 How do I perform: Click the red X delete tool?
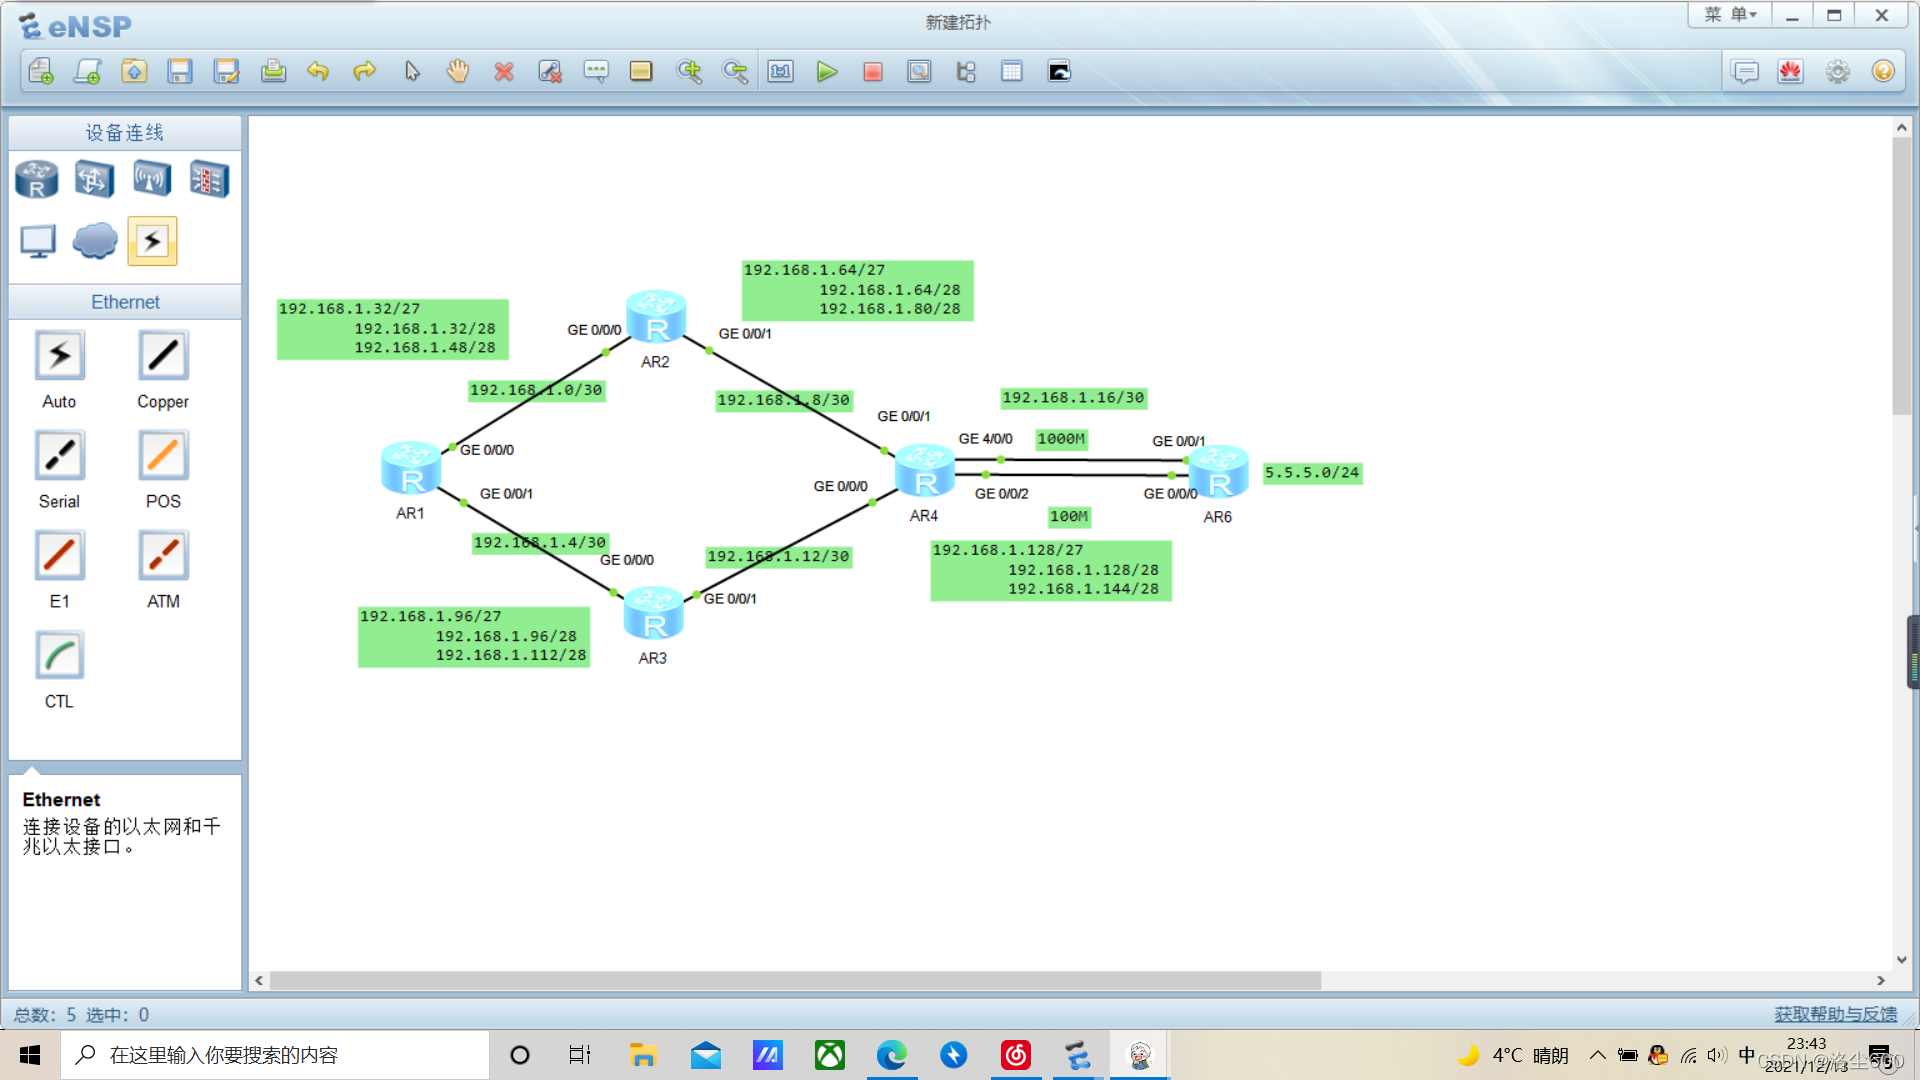pos(504,72)
